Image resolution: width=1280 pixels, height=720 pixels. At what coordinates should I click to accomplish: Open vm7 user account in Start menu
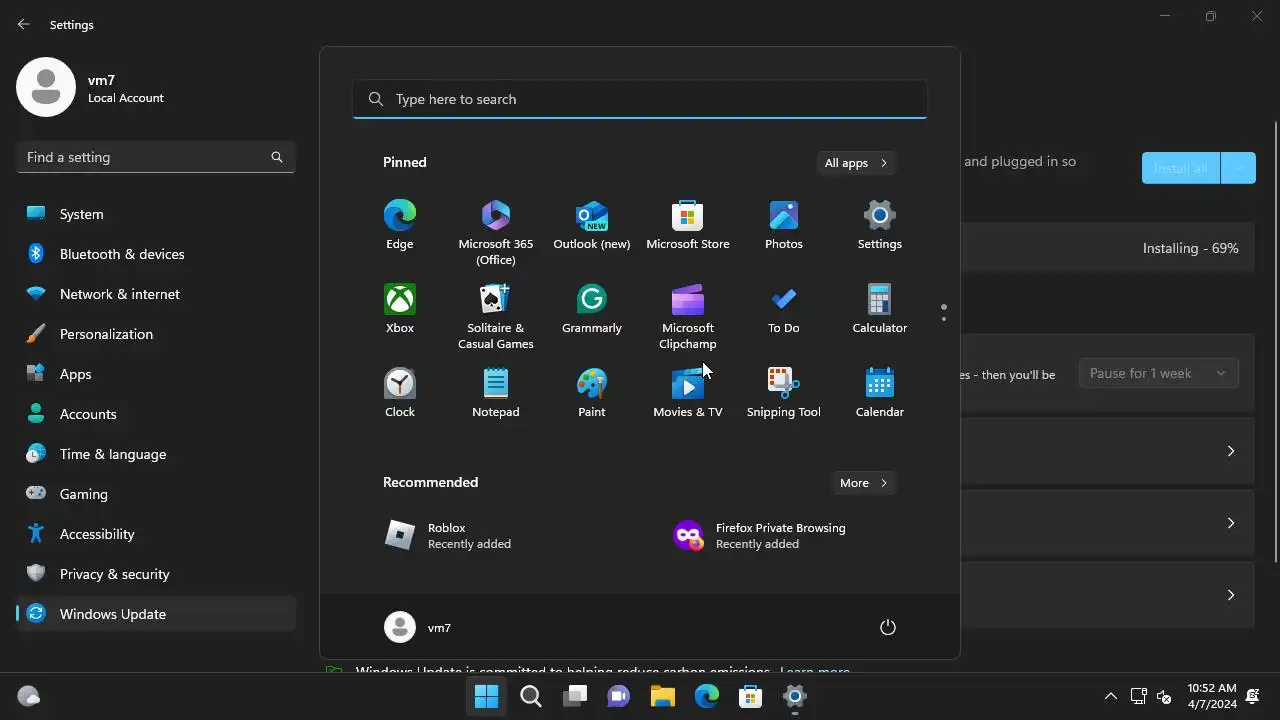coord(418,627)
